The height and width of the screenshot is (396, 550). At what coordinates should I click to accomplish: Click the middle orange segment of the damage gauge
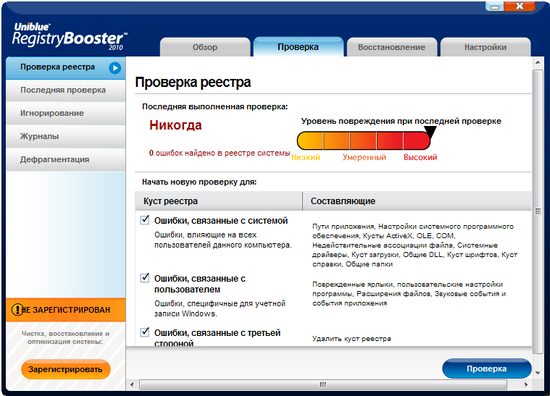tap(363, 141)
